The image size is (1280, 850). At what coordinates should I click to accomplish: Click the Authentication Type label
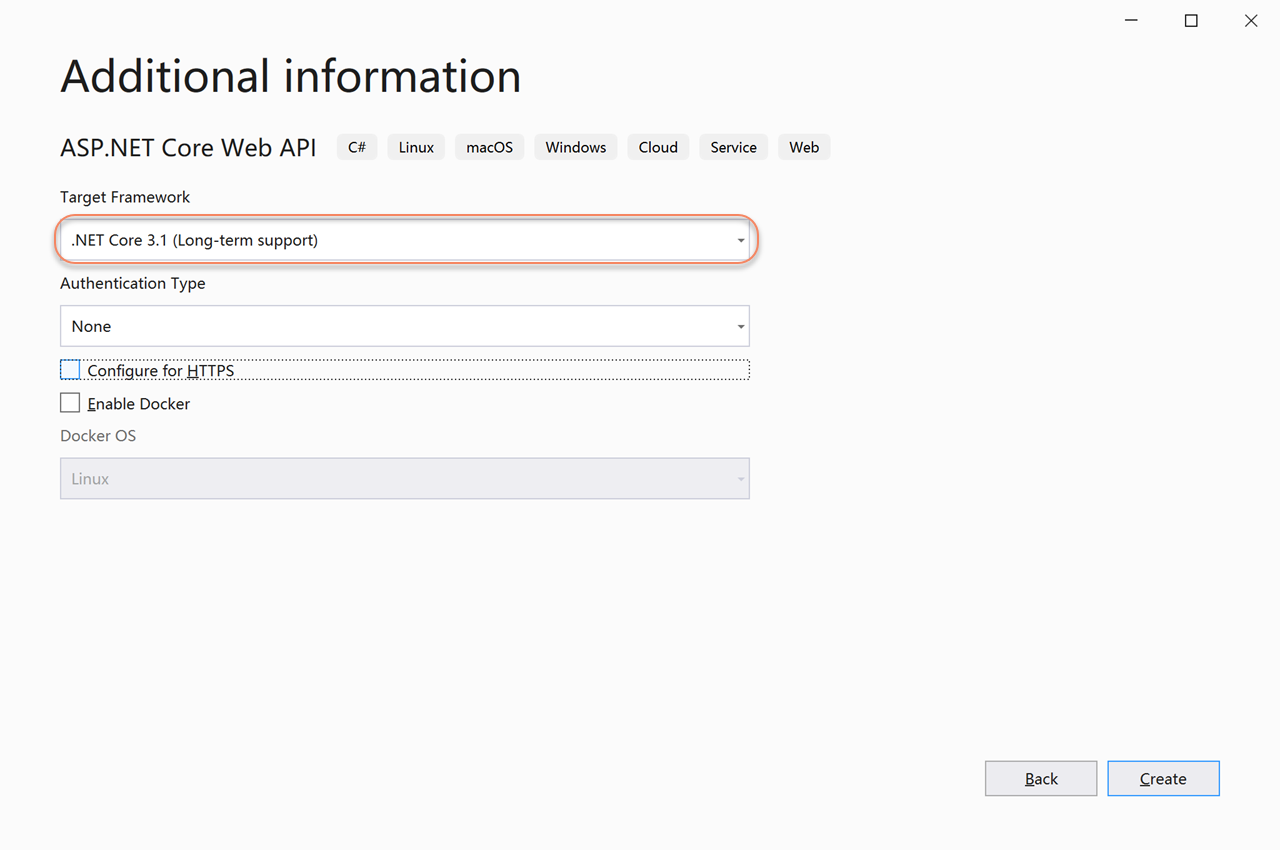(133, 283)
